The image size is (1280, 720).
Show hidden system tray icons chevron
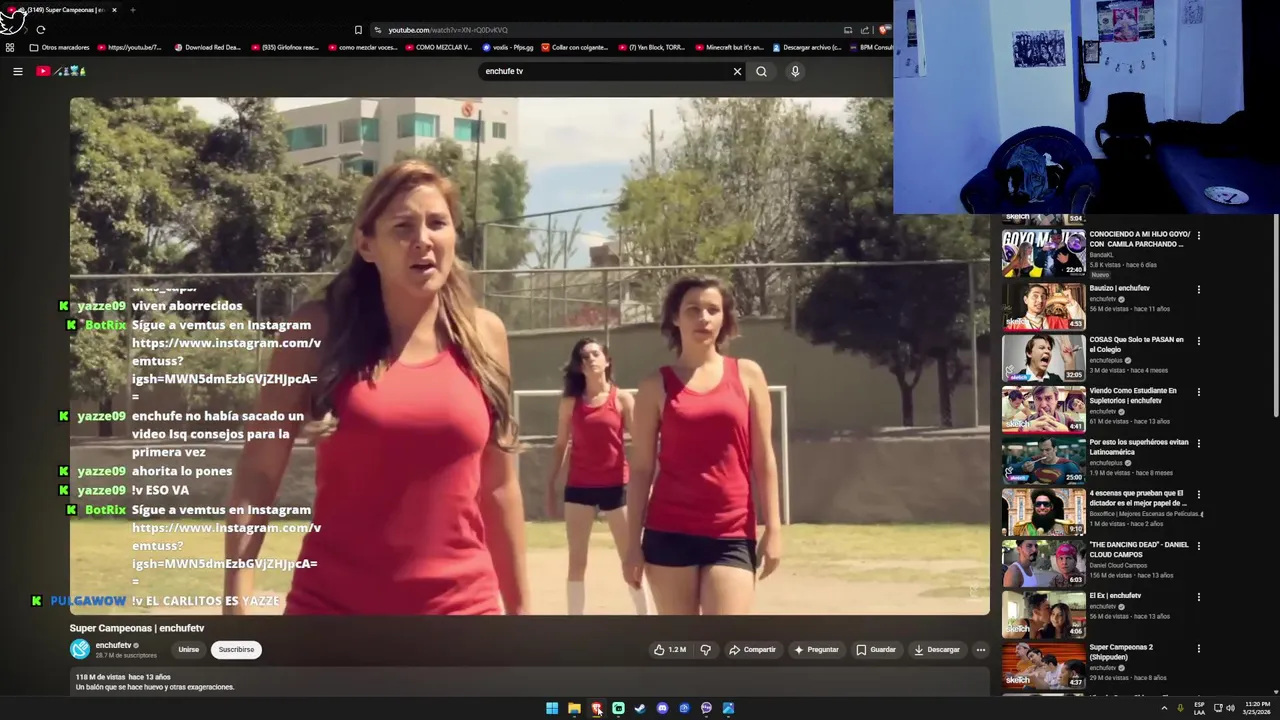coord(1164,708)
